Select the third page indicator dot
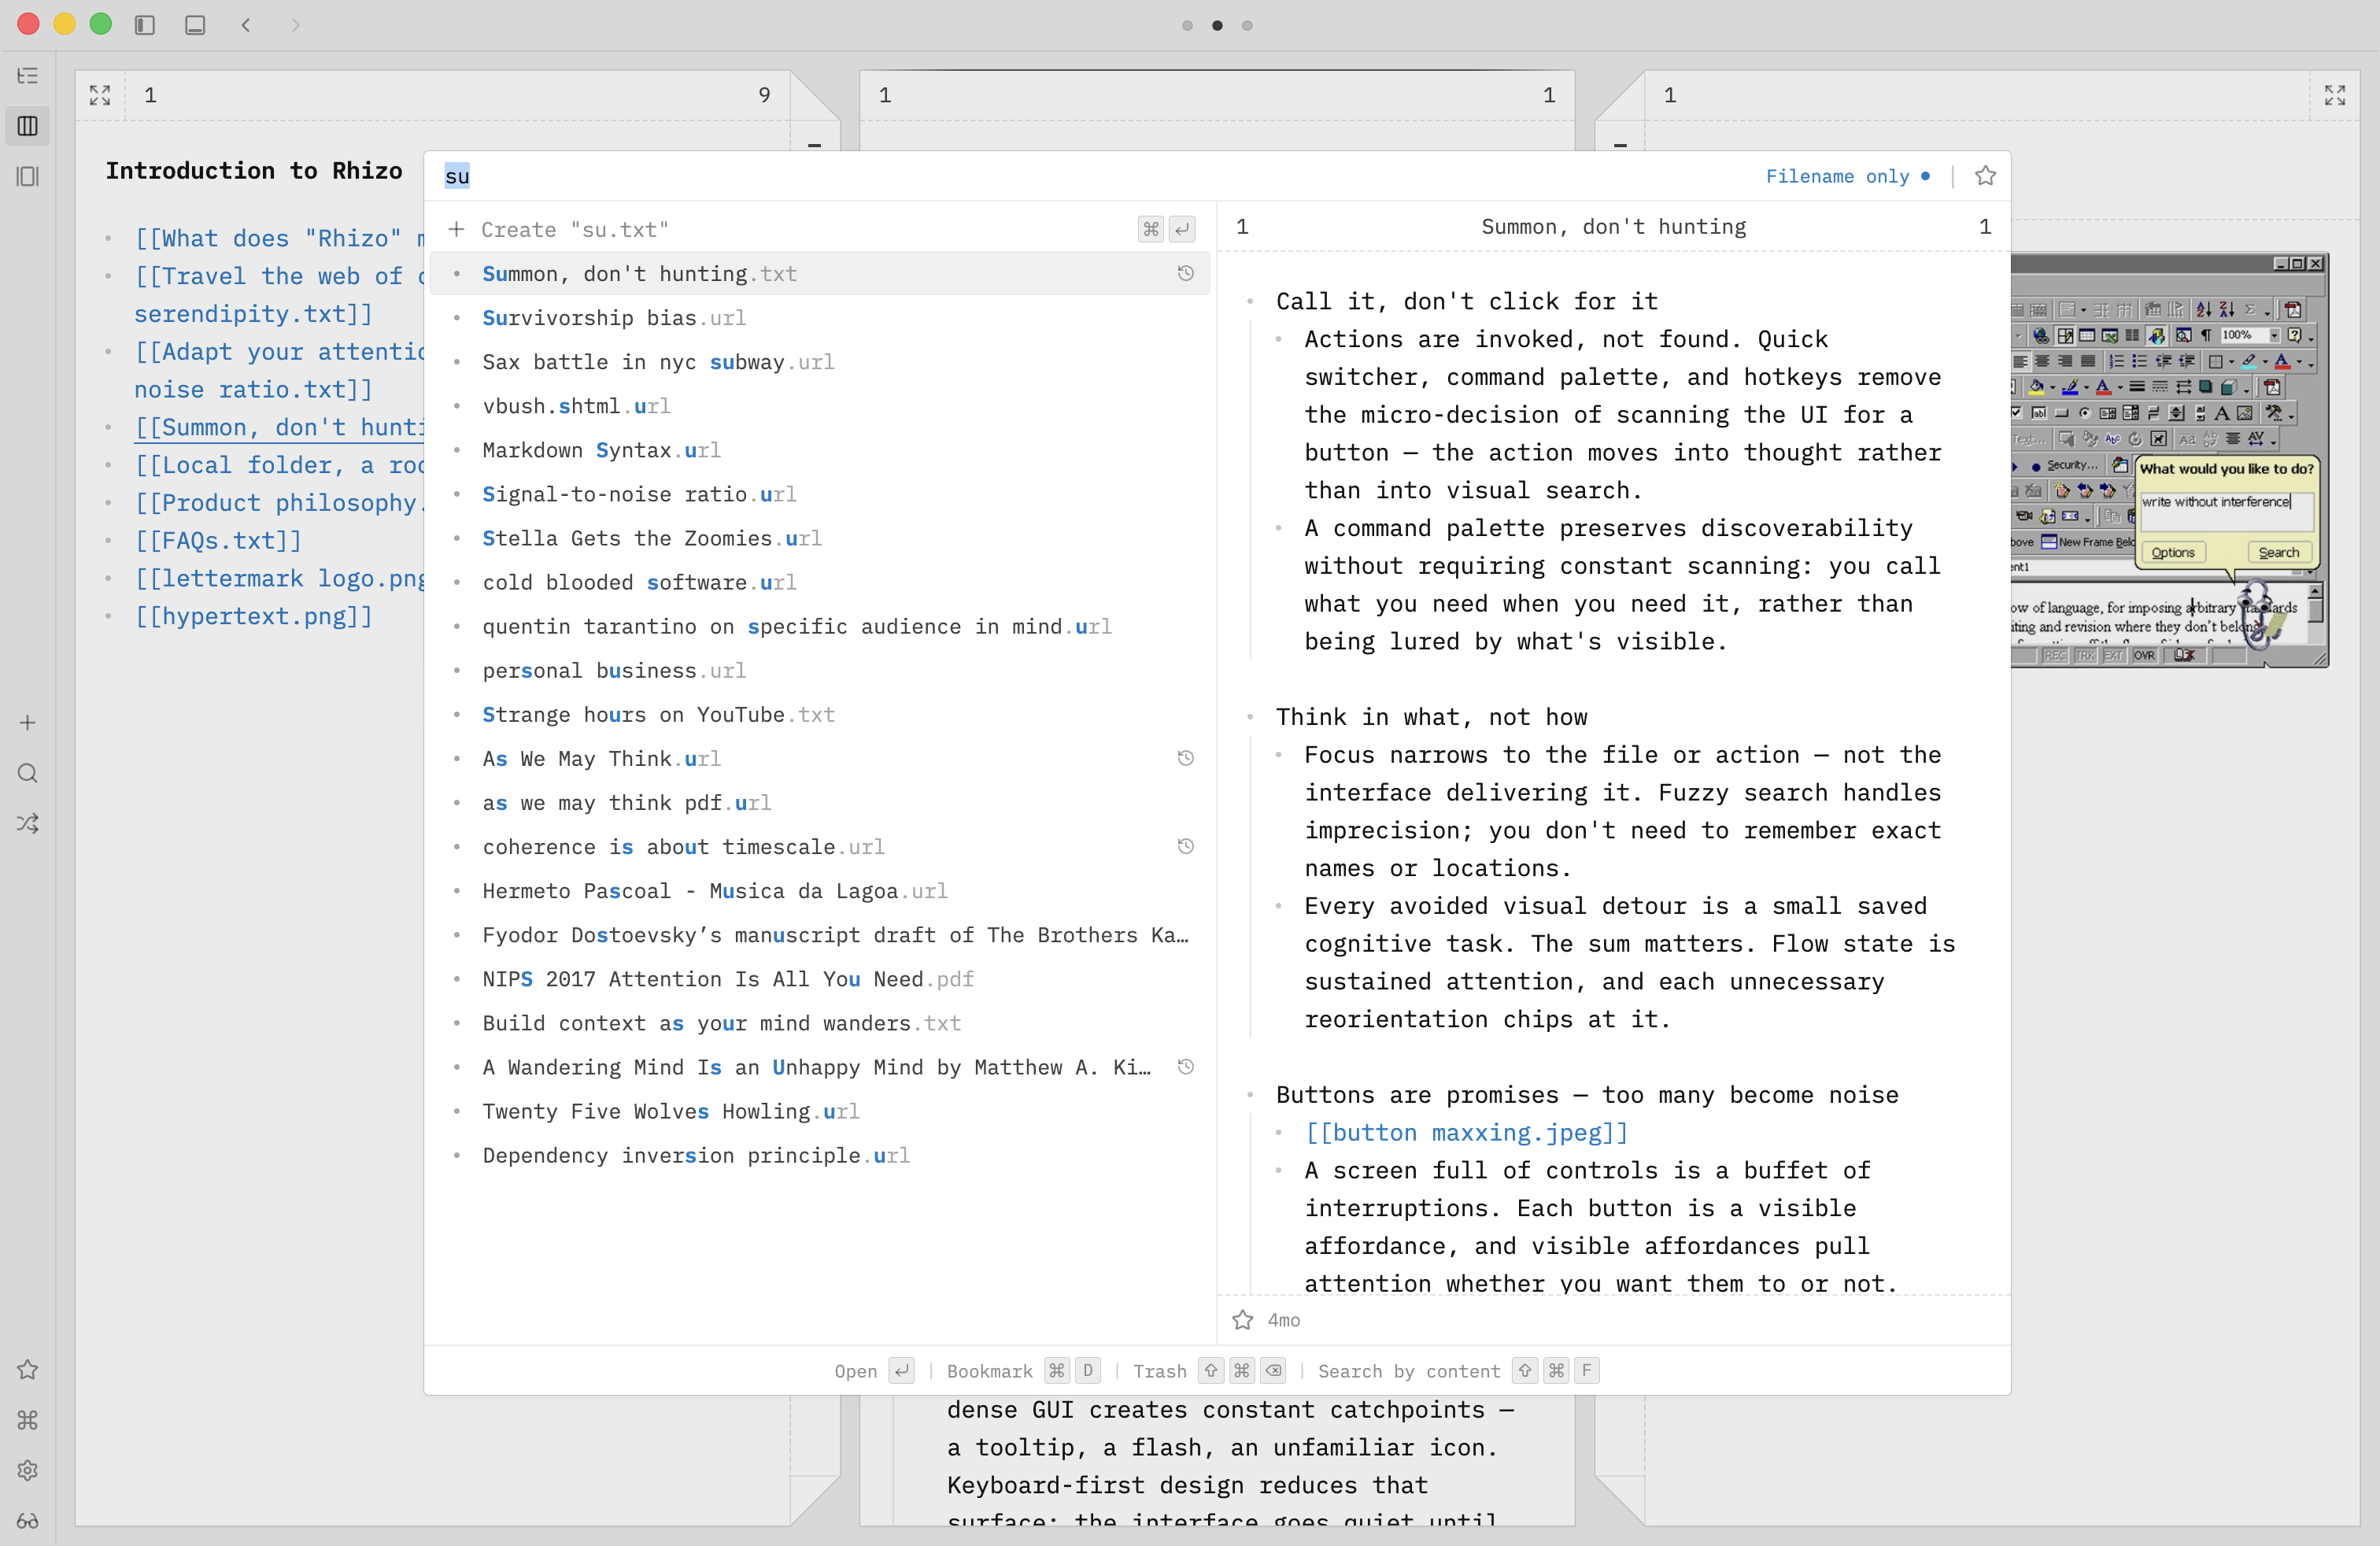This screenshot has width=2380, height=1546. tap(1247, 25)
